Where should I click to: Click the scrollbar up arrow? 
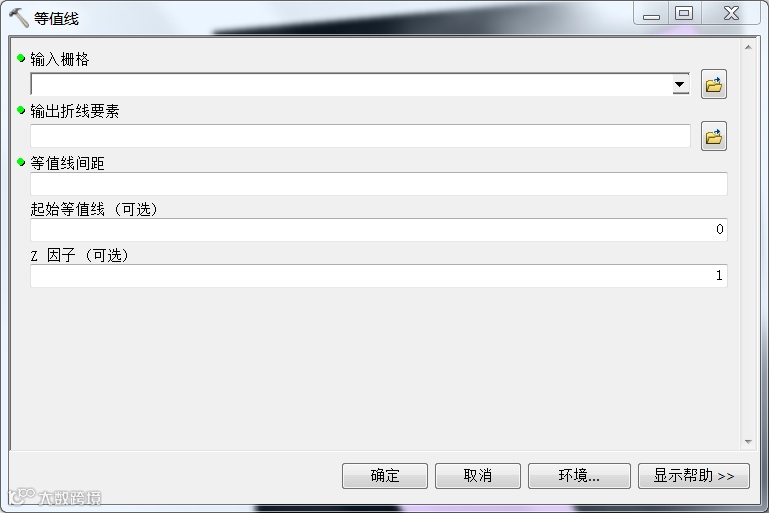pyautogui.click(x=748, y=48)
